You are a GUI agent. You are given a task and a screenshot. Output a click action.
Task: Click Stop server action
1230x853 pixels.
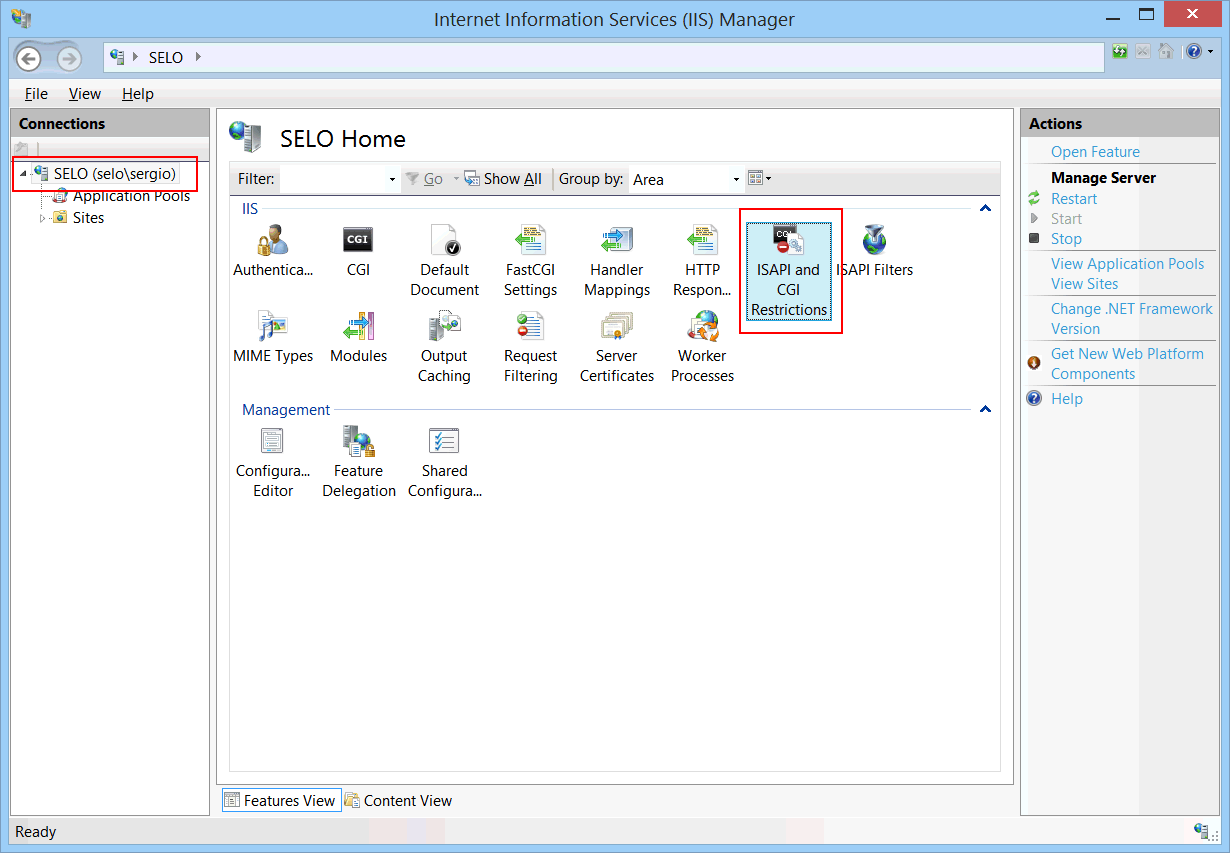pyautogui.click(x=1066, y=239)
